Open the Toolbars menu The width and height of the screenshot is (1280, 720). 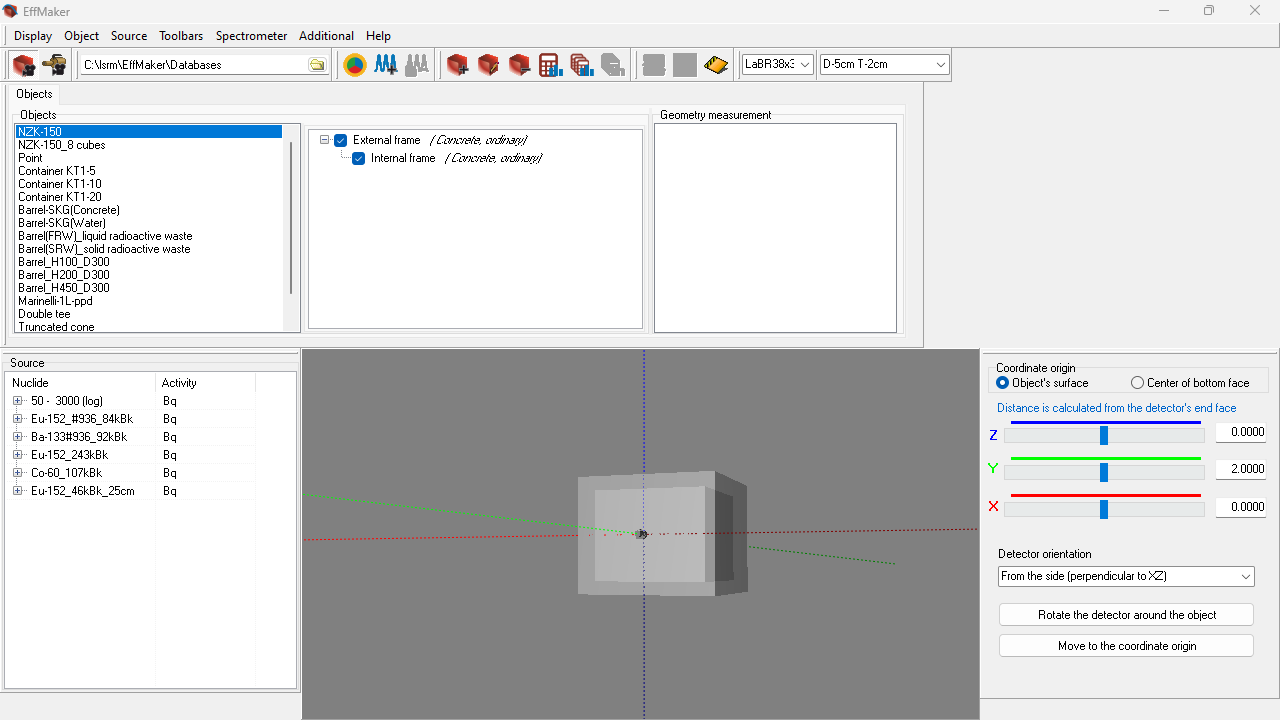[181, 36]
